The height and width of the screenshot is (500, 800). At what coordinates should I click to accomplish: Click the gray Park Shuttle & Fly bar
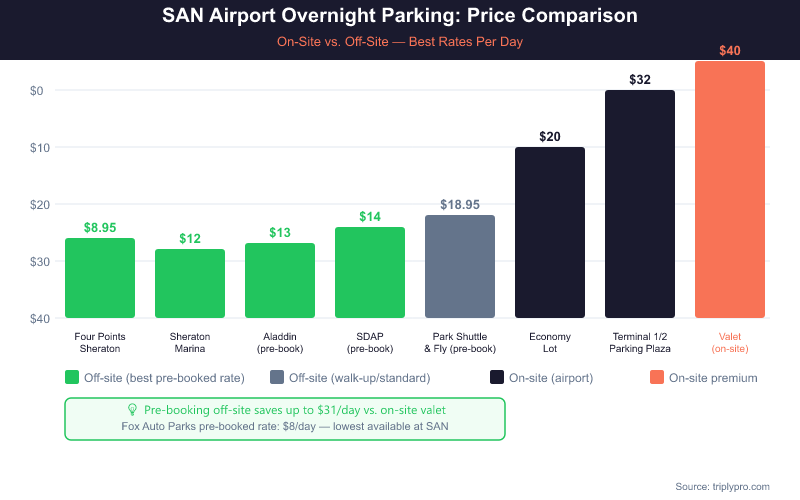pos(460,267)
